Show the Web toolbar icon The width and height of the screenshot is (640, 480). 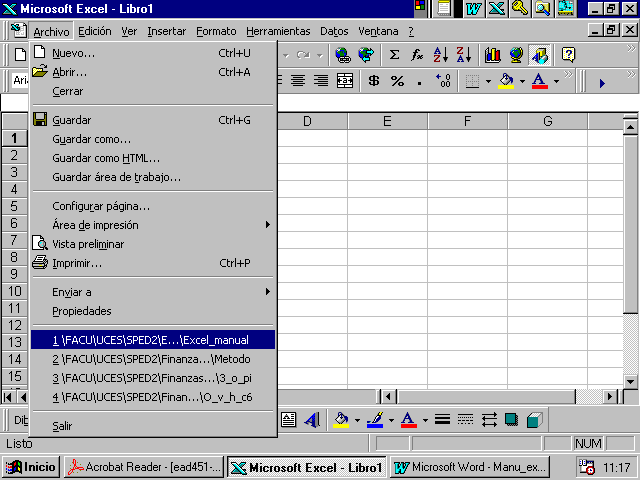coord(366,55)
